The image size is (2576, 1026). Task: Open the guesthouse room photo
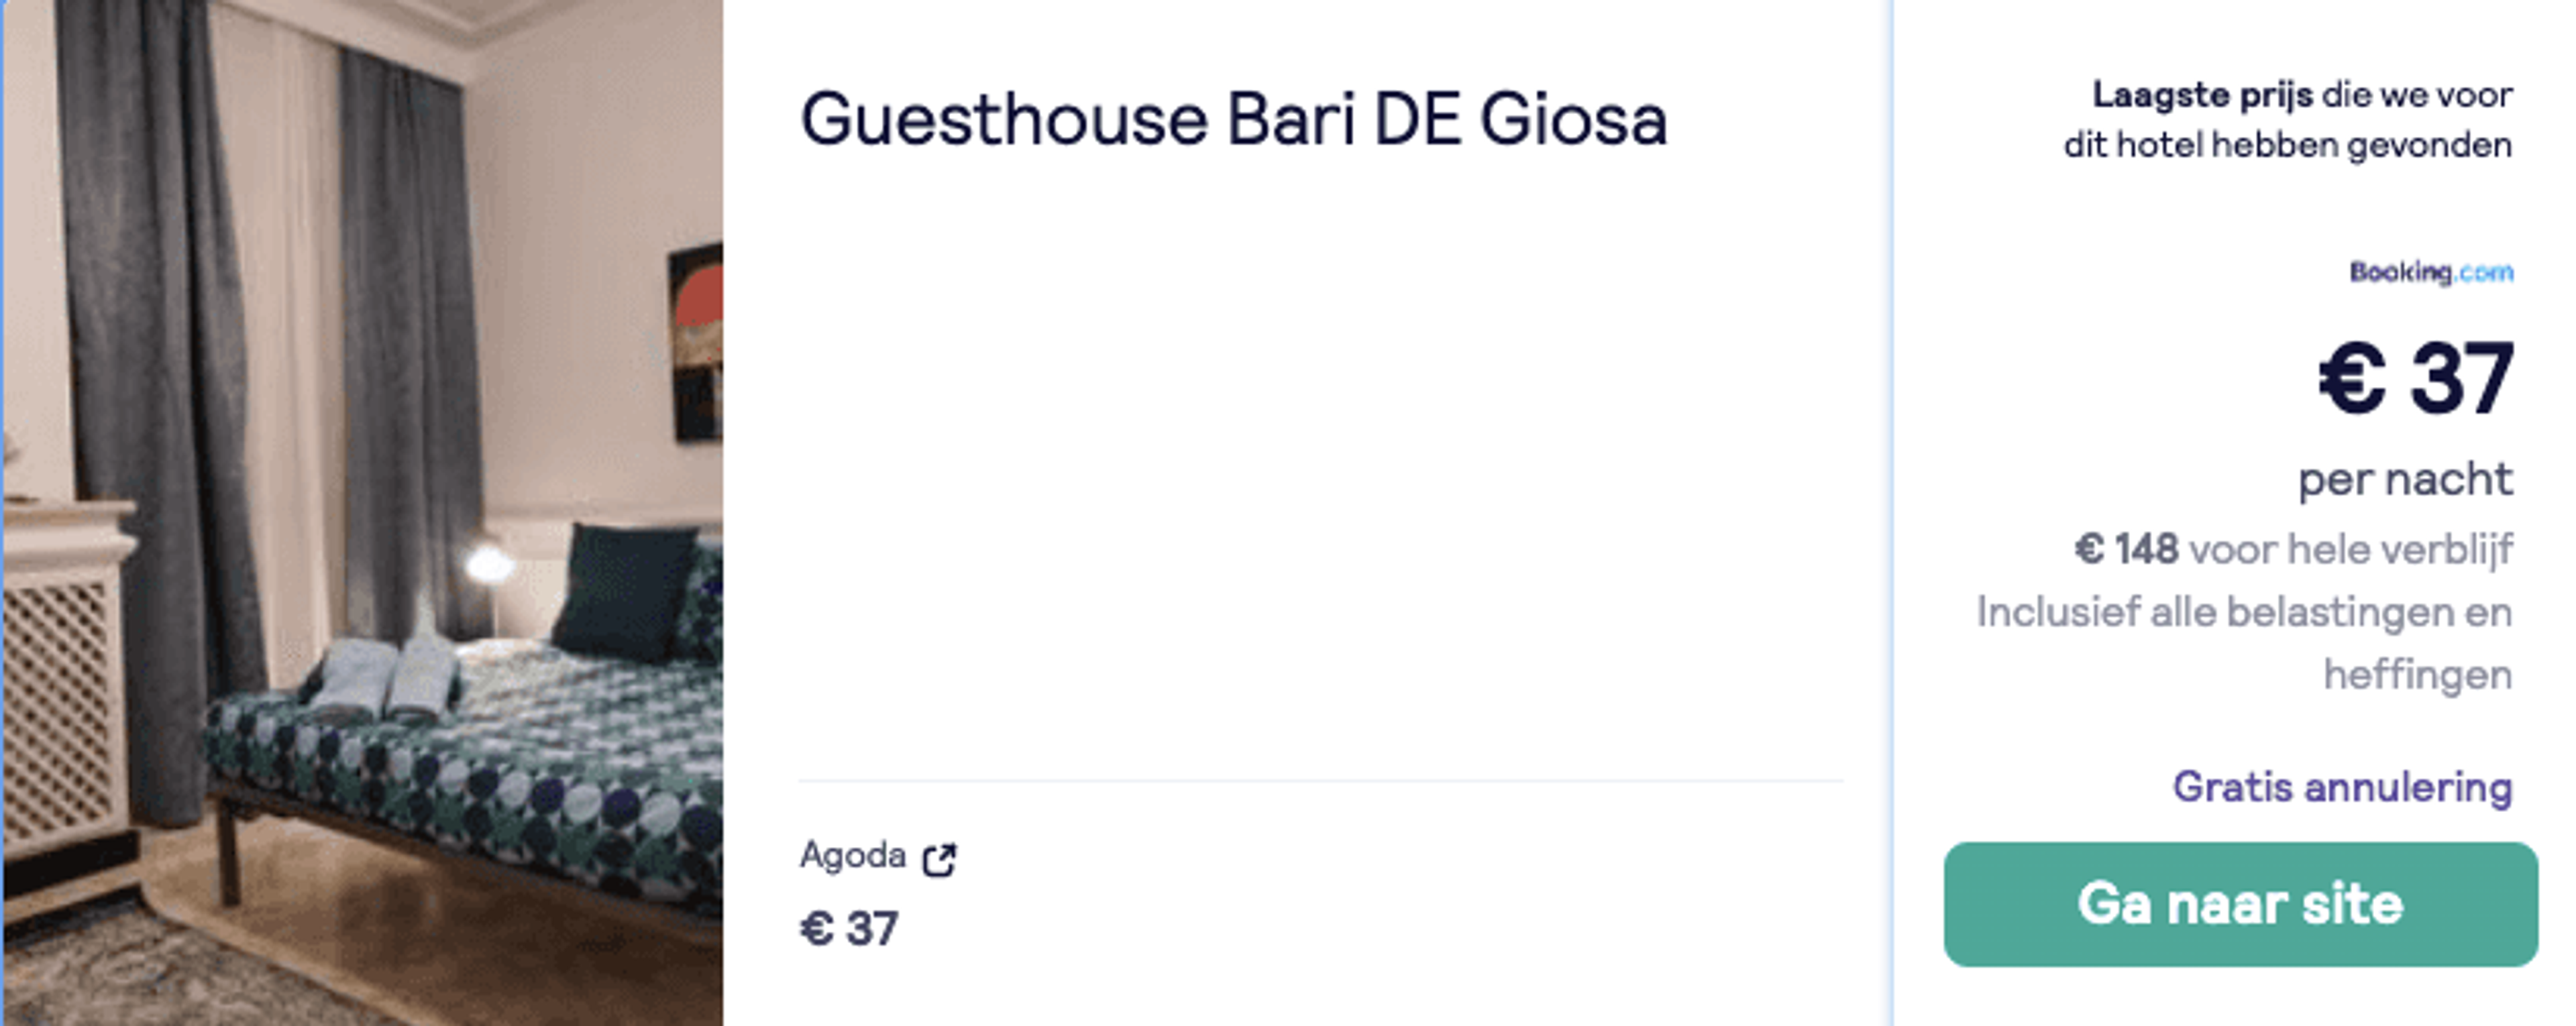363,513
